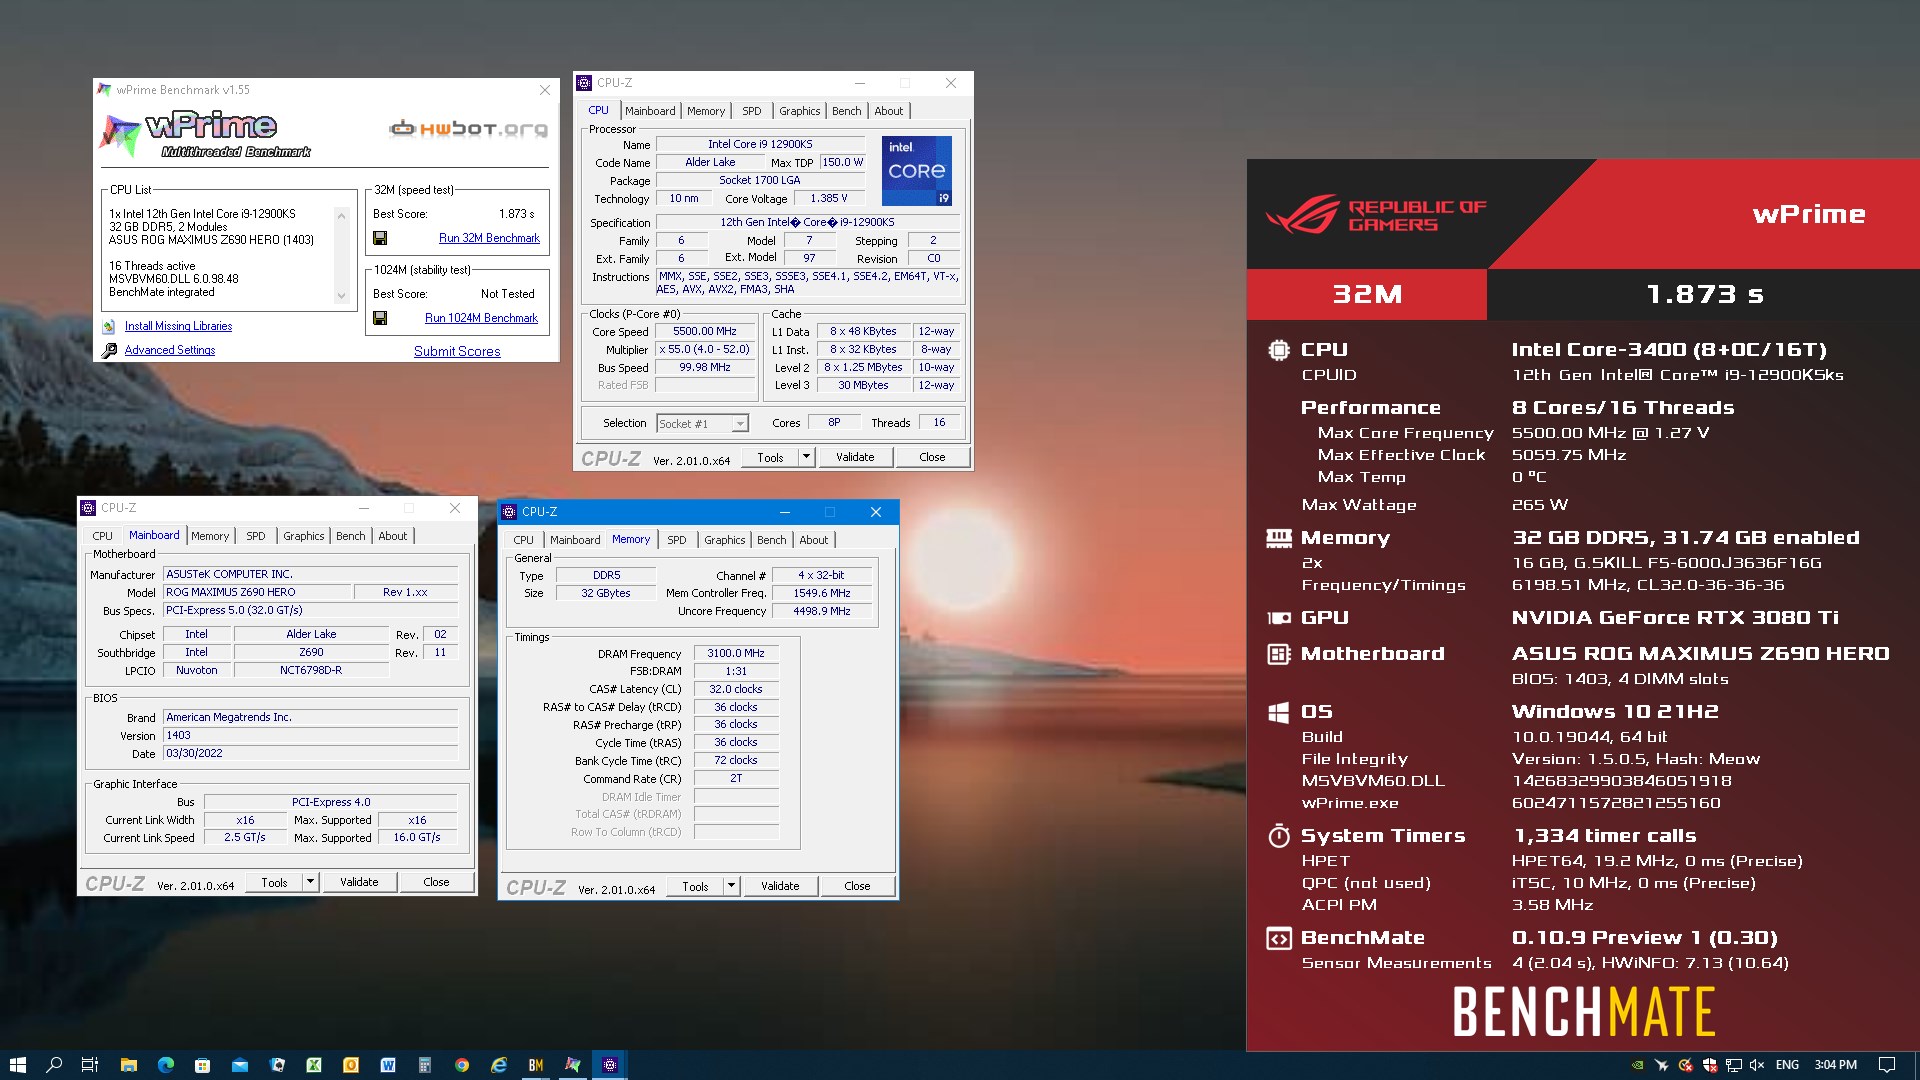Viewport: 1920px width, 1080px height.
Task: Switch to BenchMate on the taskbar
Action: tap(536, 1065)
